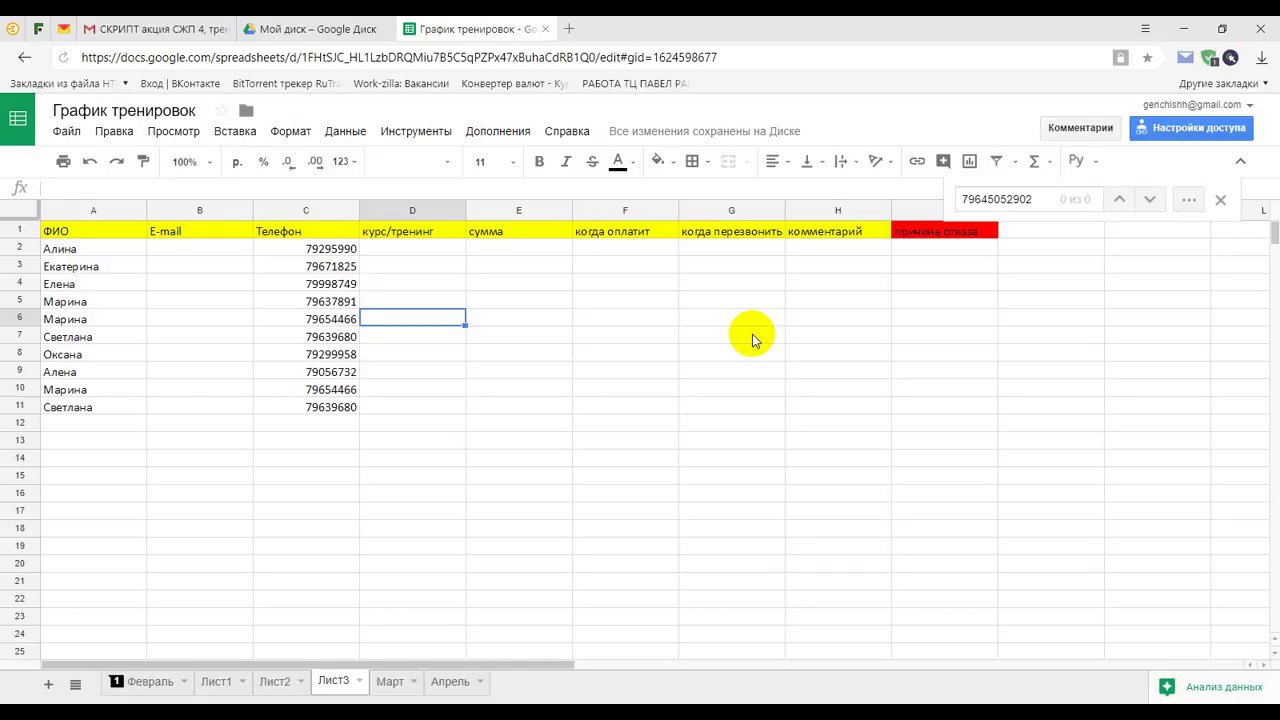Collapse the menus with the up chevron
Viewport: 1280px width, 720px height.
tap(1240, 161)
